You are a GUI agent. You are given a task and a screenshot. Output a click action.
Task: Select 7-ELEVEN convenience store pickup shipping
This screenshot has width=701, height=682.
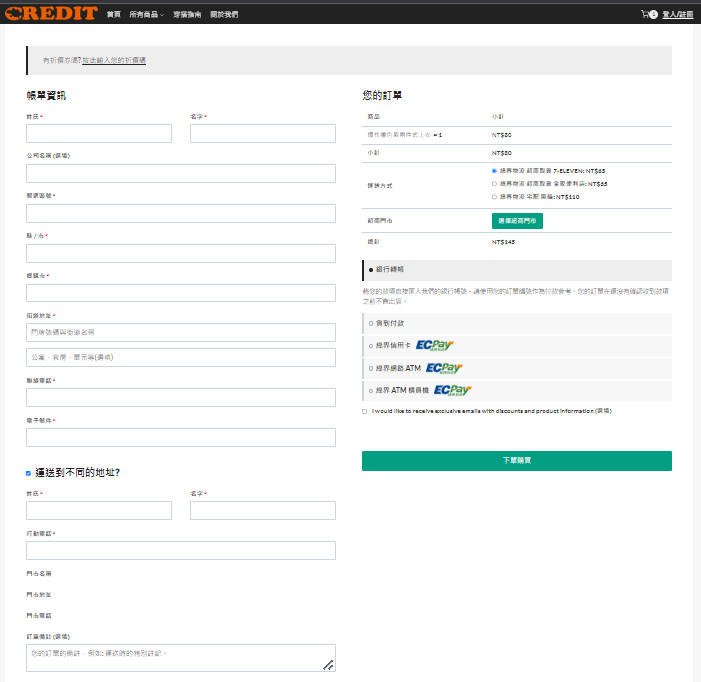494,171
